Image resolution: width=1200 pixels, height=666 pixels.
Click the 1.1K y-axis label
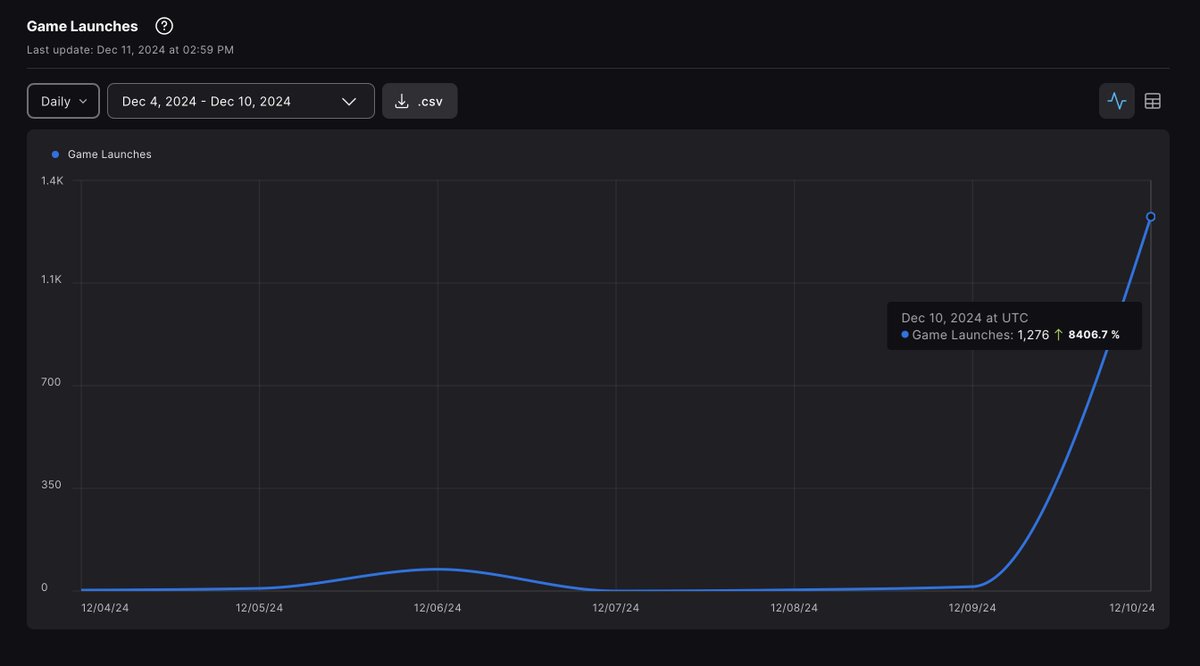click(x=52, y=280)
